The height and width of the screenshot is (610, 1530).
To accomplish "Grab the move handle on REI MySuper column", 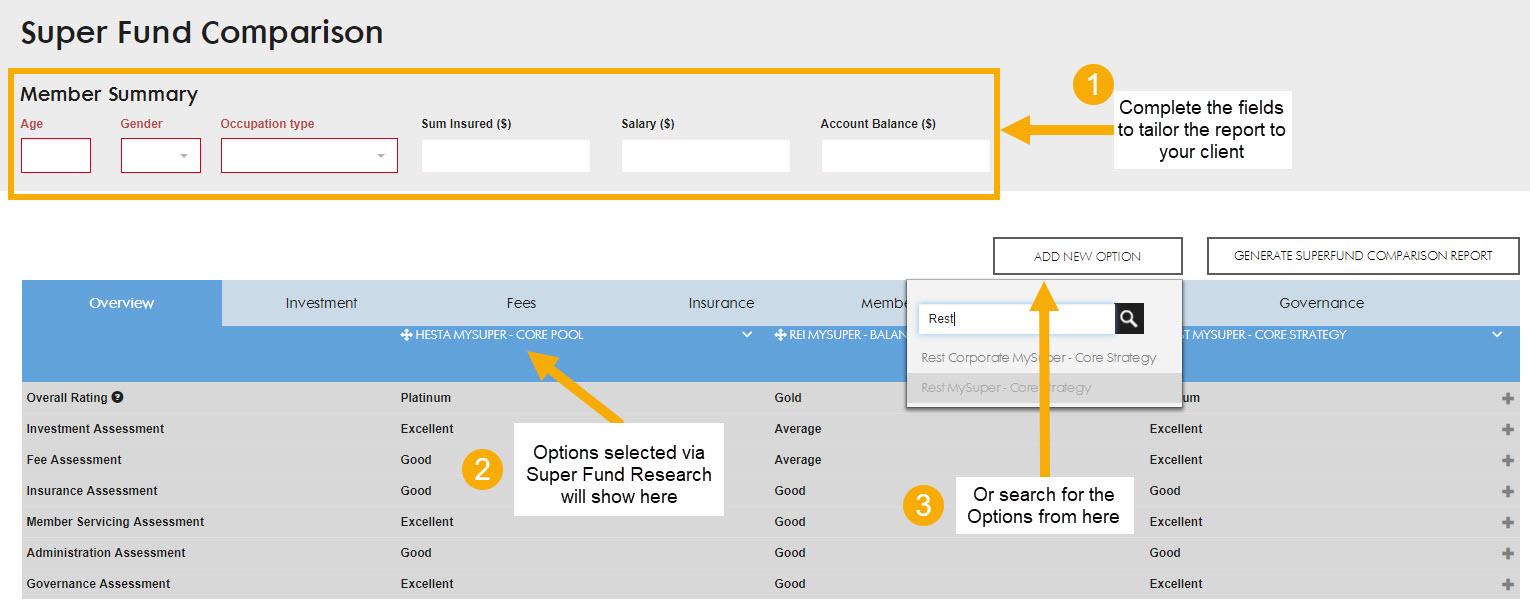I will [x=780, y=335].
